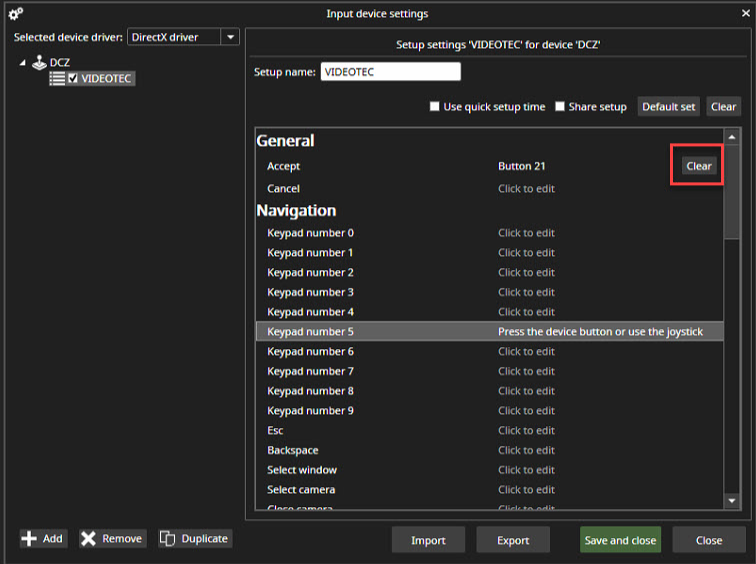Check the Share setup option
756x564 pixels.
(x=560, y=107)
